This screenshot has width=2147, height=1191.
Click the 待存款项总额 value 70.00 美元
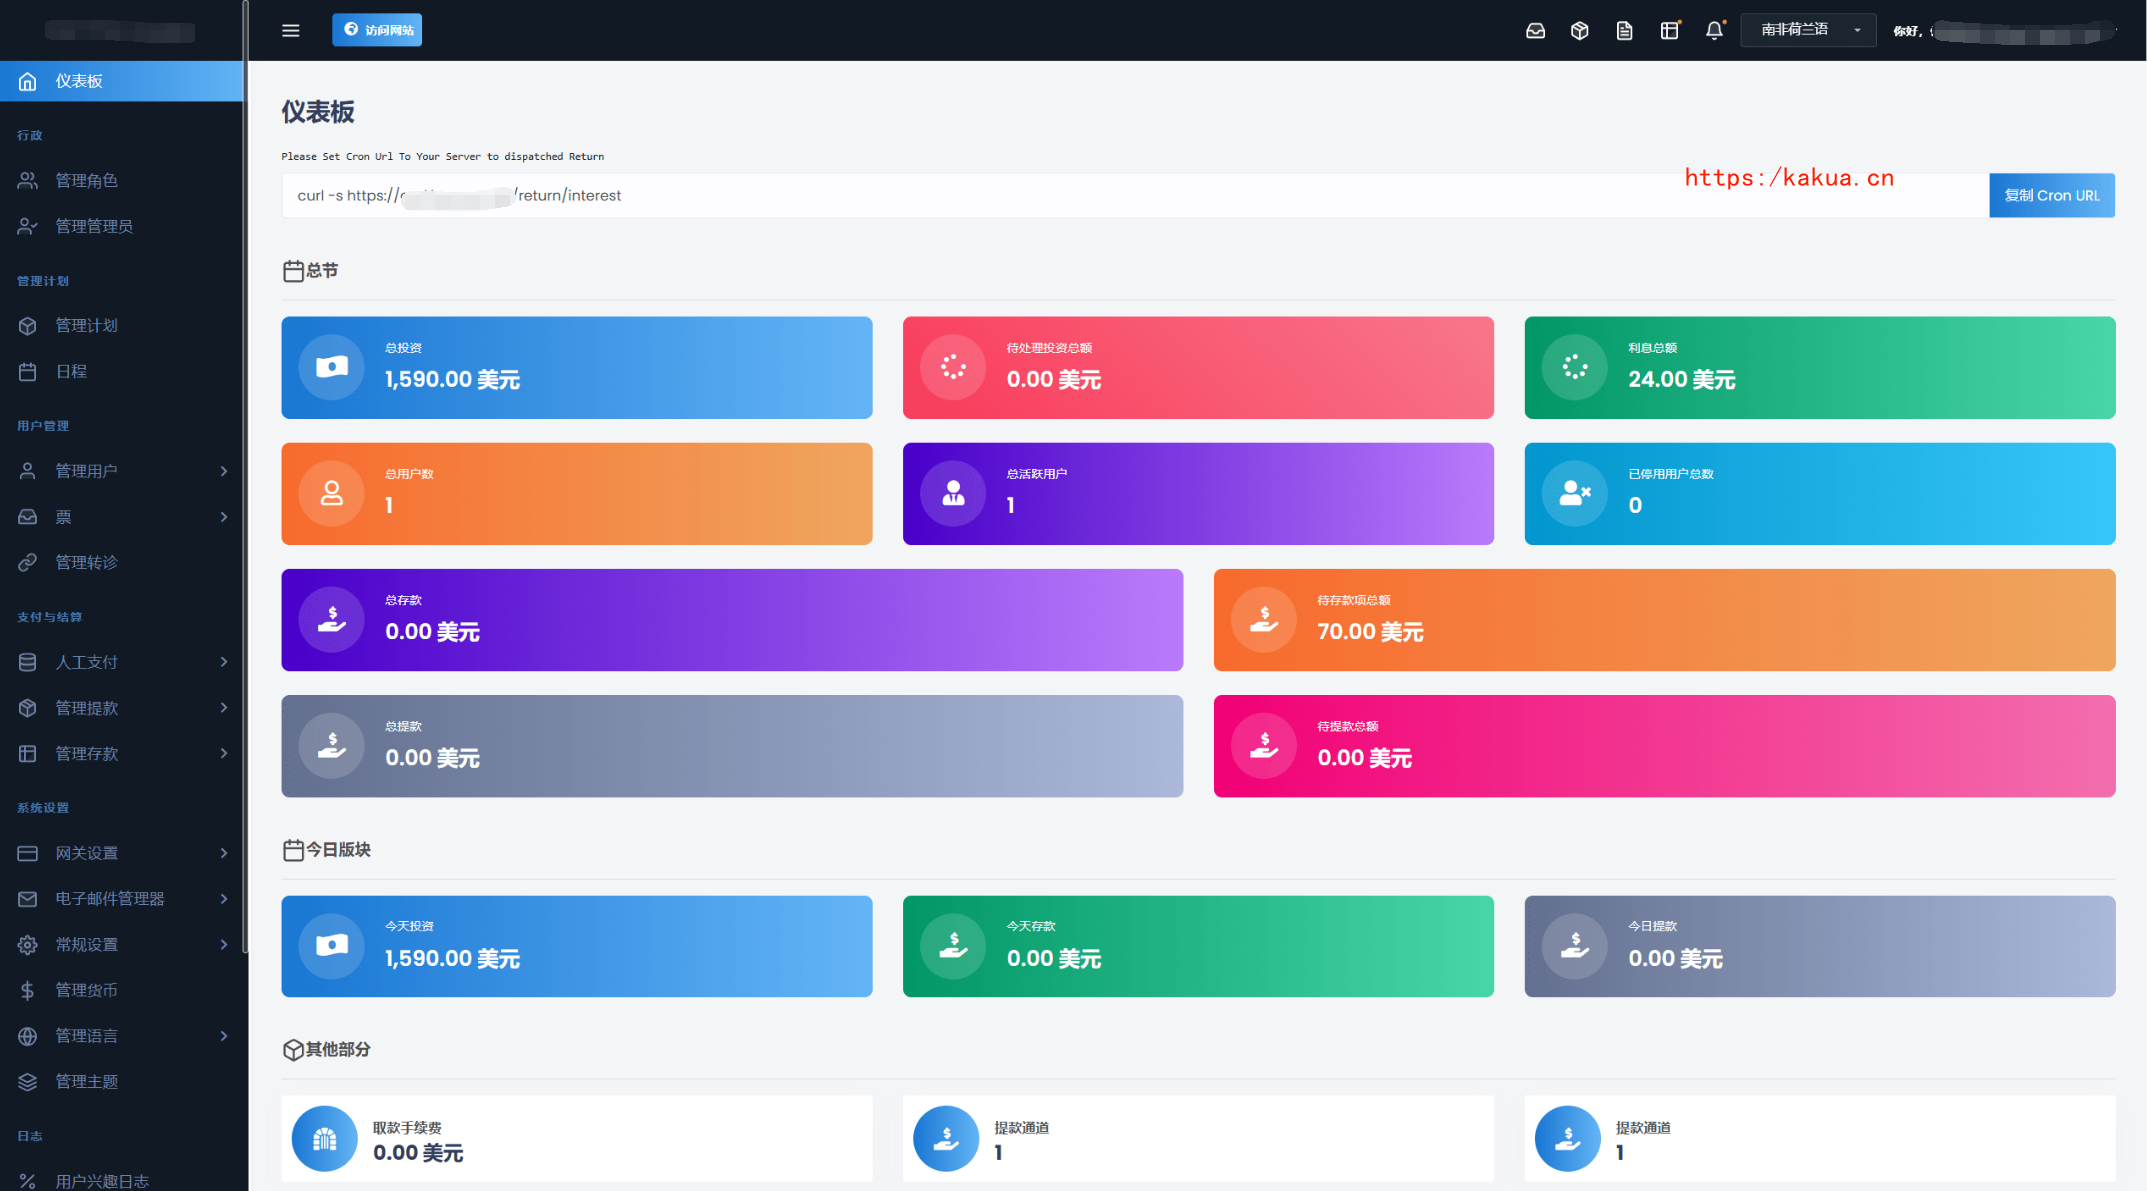tap(1370, 632)
